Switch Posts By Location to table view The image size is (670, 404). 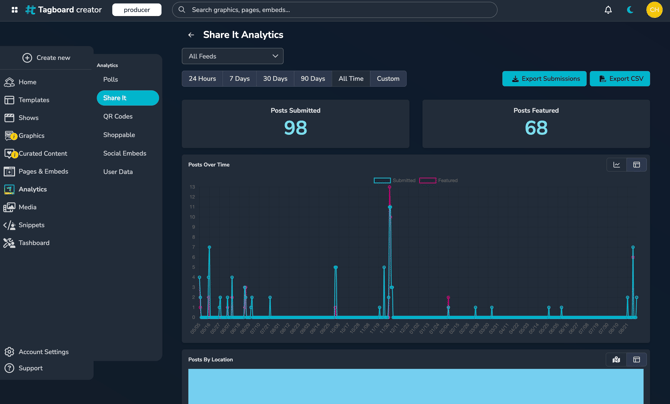click(x=636, y=360)
